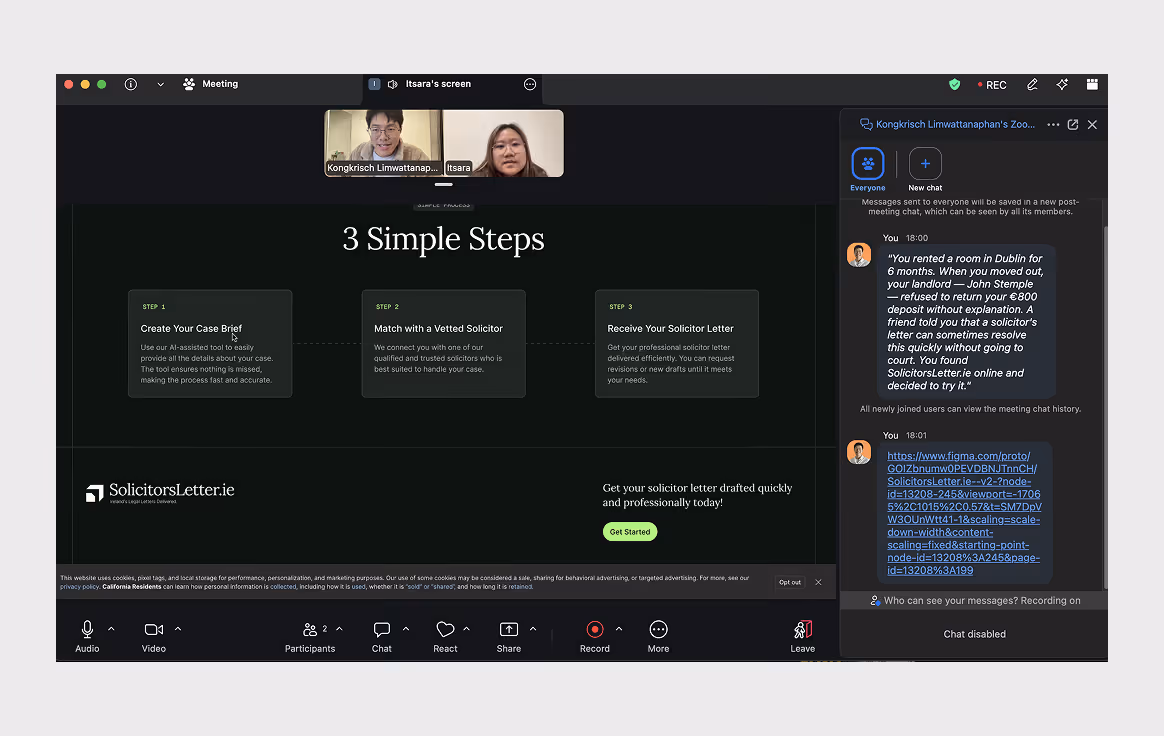Click the 18:00 message avatar in chat

pos(859,255)
